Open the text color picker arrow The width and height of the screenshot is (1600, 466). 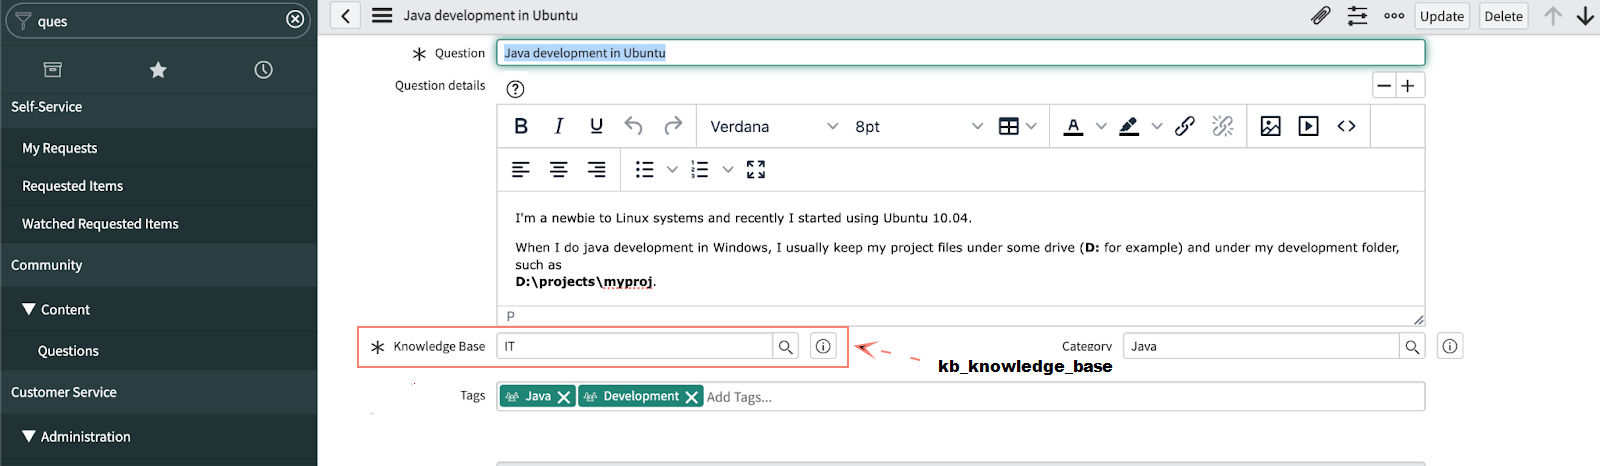tap(1101, 127)
